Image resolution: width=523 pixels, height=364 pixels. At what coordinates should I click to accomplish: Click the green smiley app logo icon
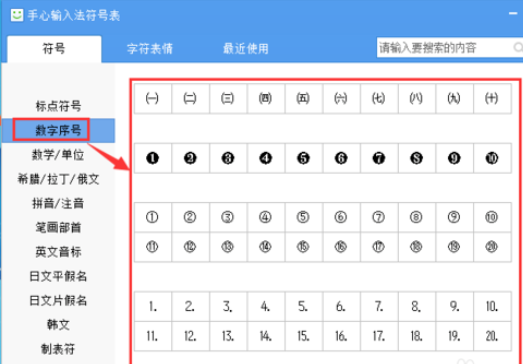tap(17, 15)
